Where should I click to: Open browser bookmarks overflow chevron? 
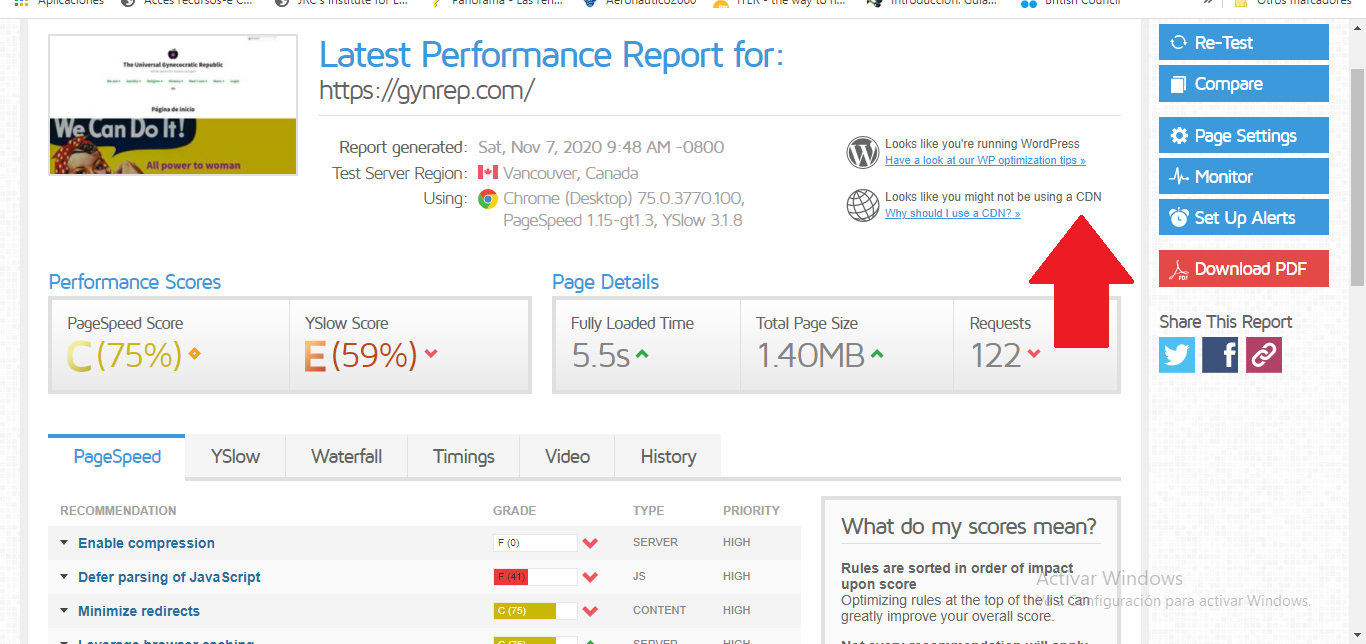click(x=1209, y=3)
